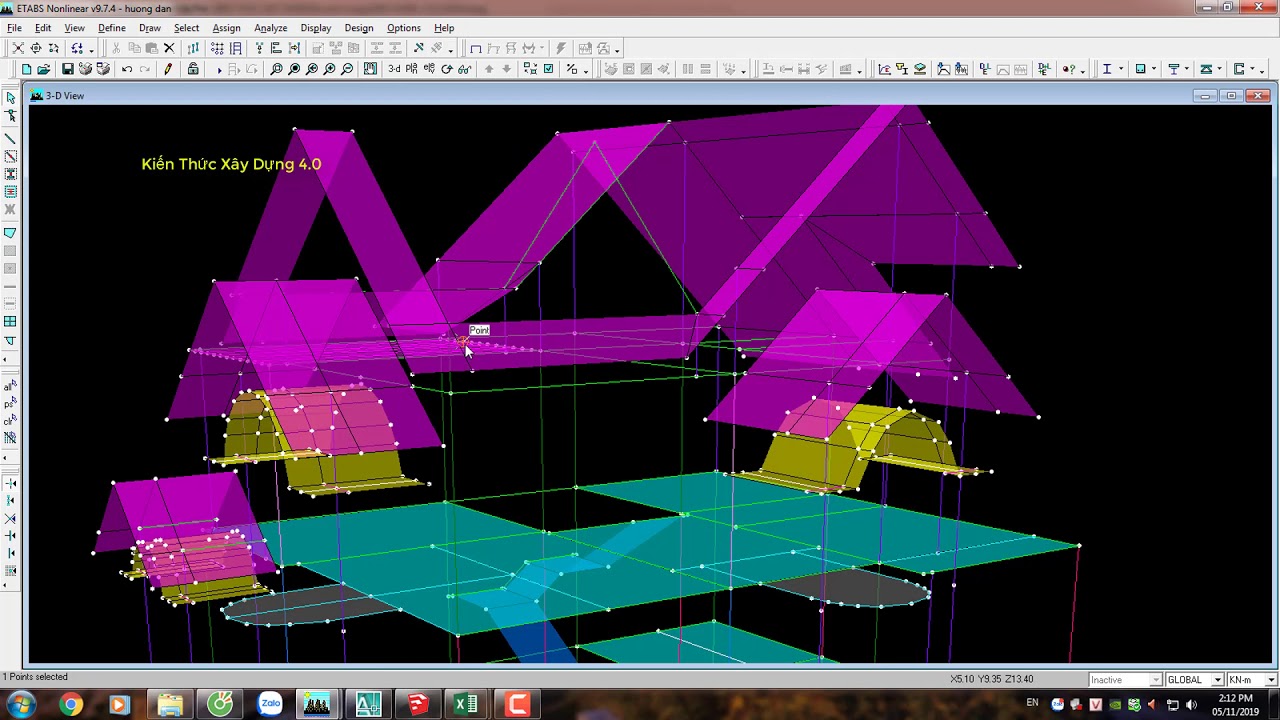
Task: Toggle Object Shrink icon
Action: click(530, 69)
